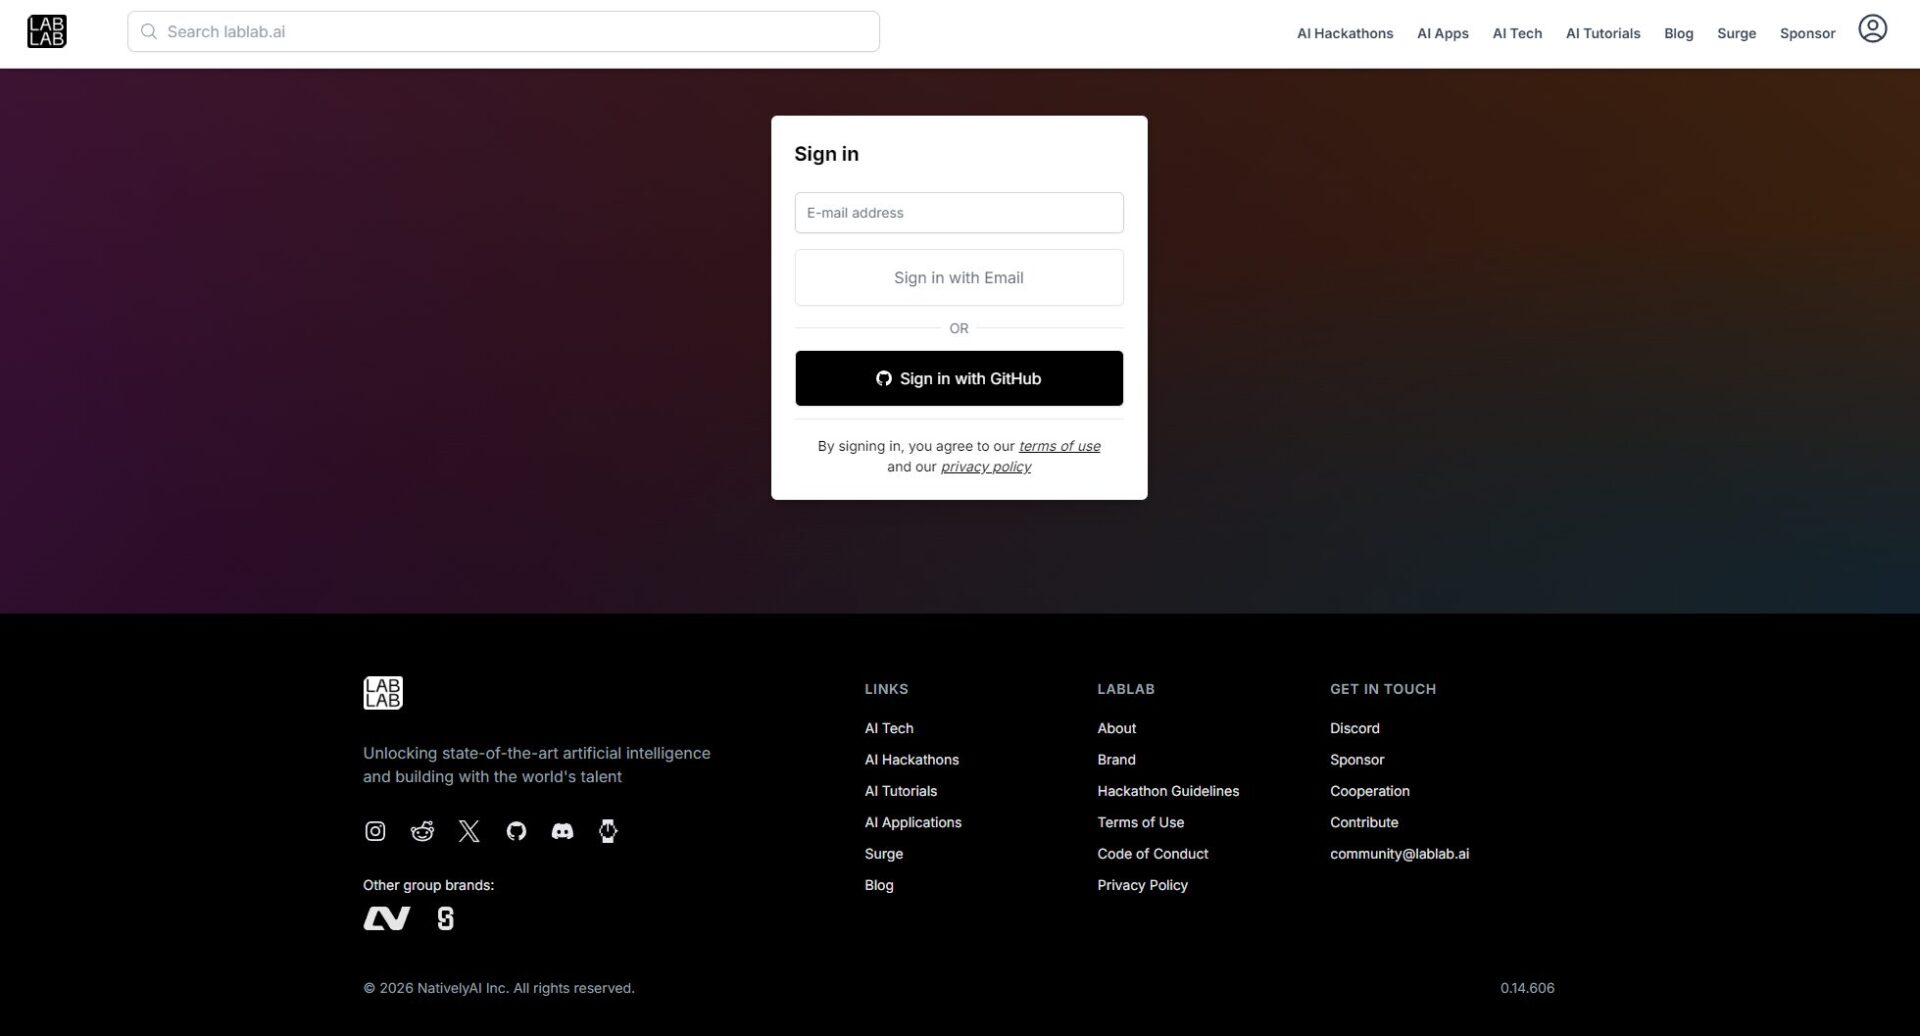Image resolution: width=1920 pixels, height=1036 pixels.
Task: Click the E-mail address input field
Action: click(x=958, y=212)
